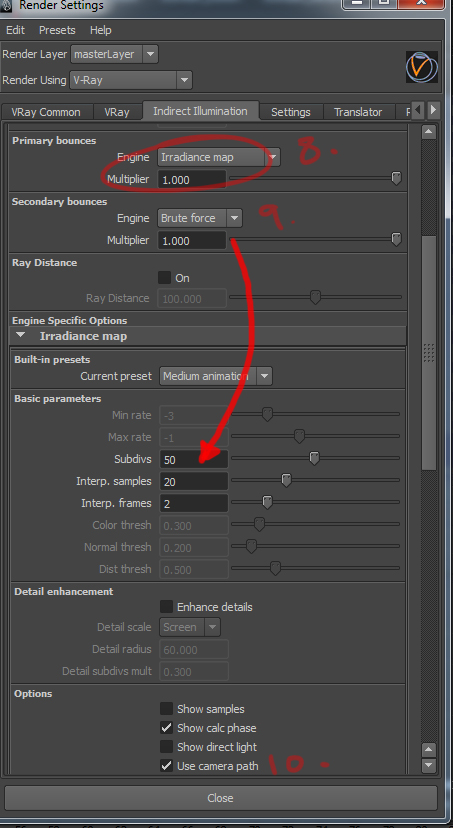Click the Subdivs input field showing 50

pyautogui.click(x=194, y=459)
